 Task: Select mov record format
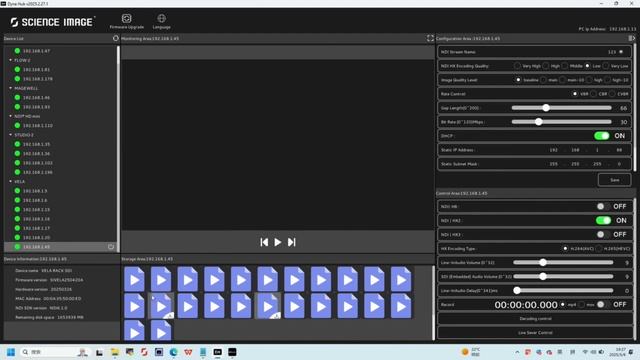pos(582,304)
